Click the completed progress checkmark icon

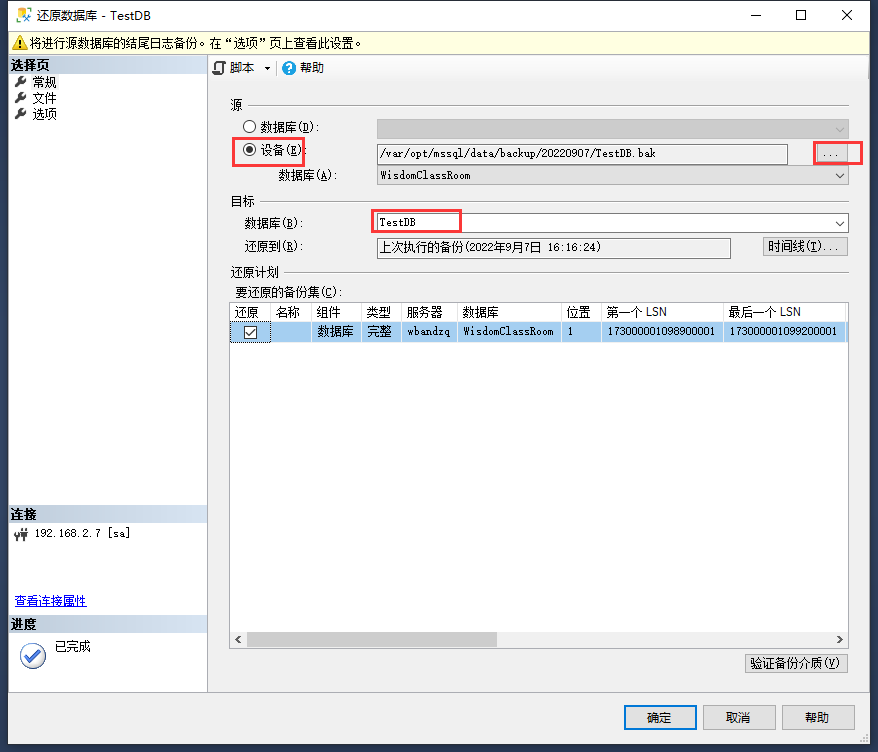[33, 655]
